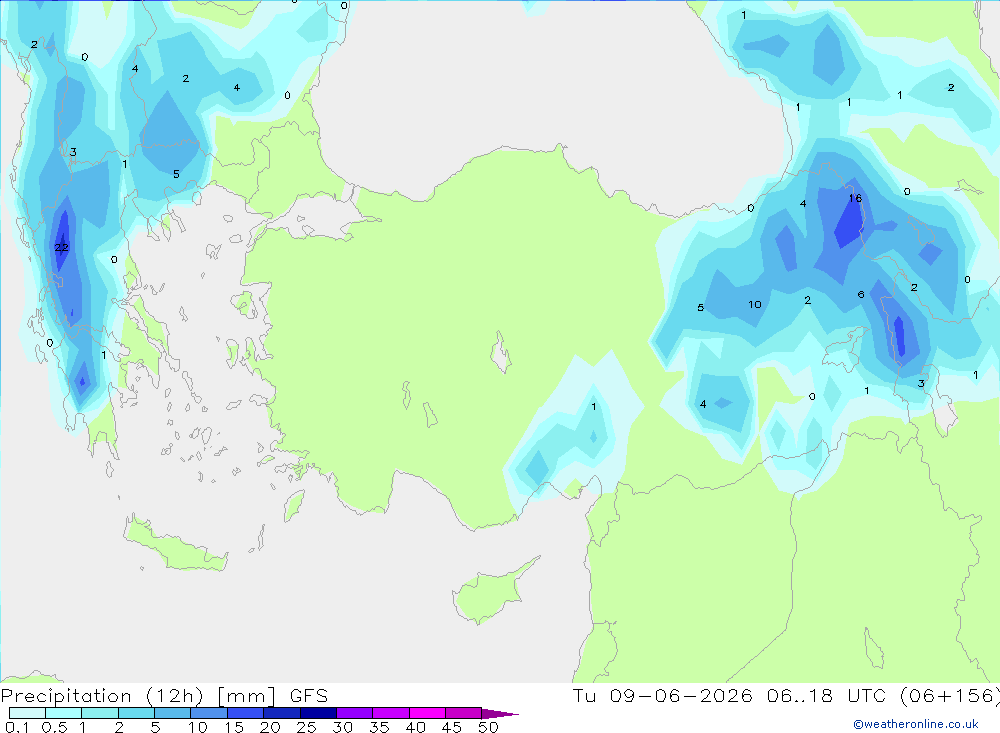The height and width of the screenshot is (733, 1000).
Task: Click the over-50 arrow tip of legend
Action: pyautogui.click(x=500, y=714)
